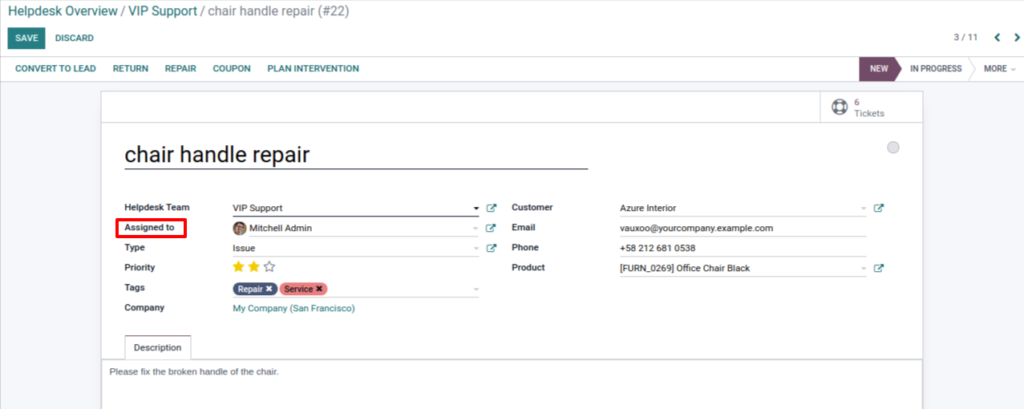Remove the Service tag
Viewport: 1024px width, 409px height.
pos(319,289)
